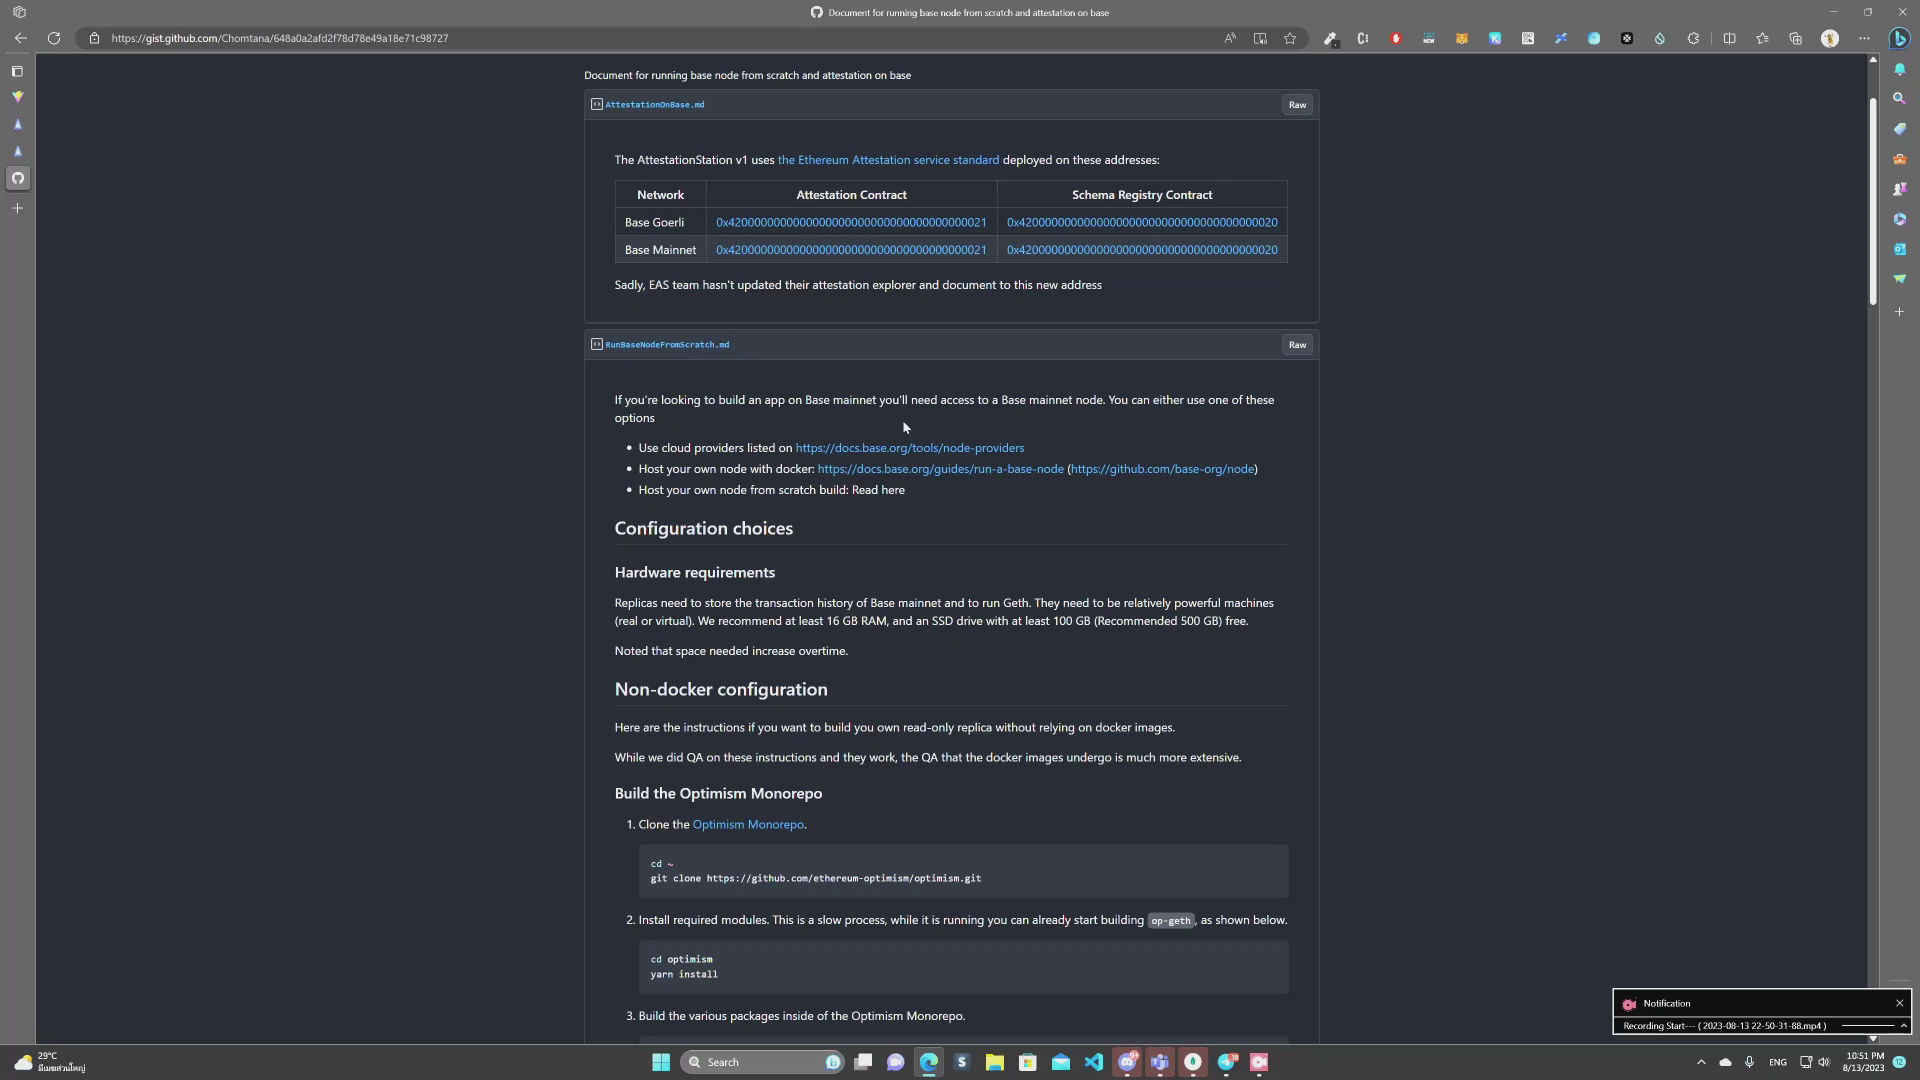Open the weather widget on taskbar

[50, 1062]
